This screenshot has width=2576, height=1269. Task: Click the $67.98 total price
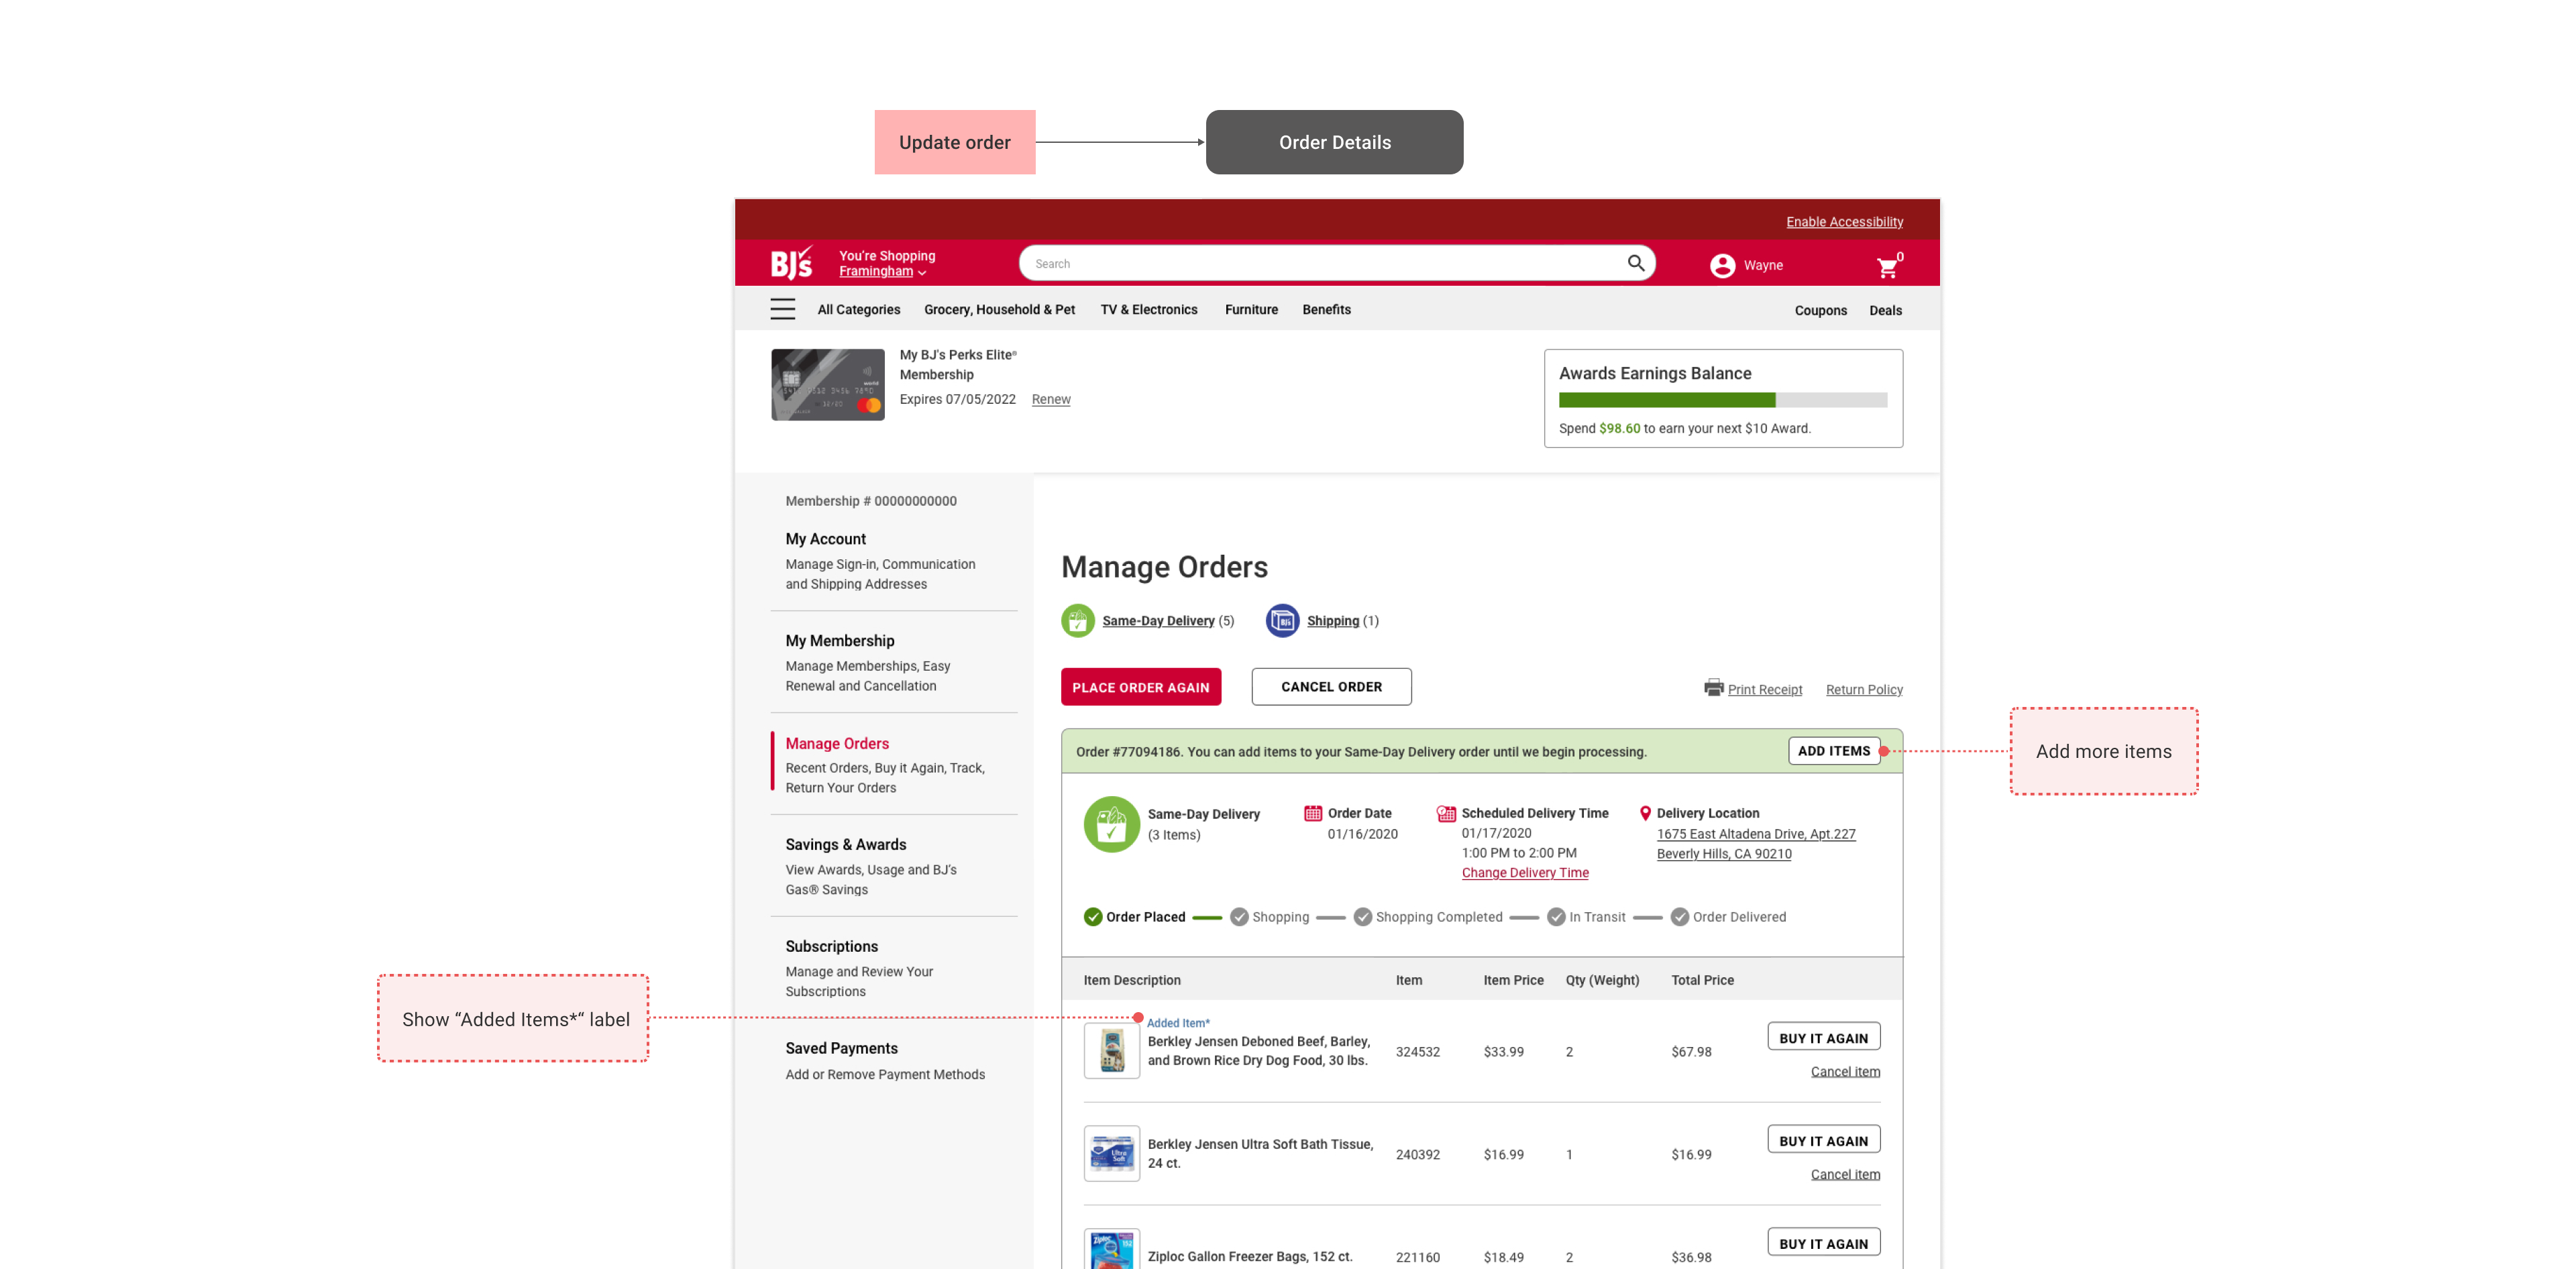pos(1691,1052)
